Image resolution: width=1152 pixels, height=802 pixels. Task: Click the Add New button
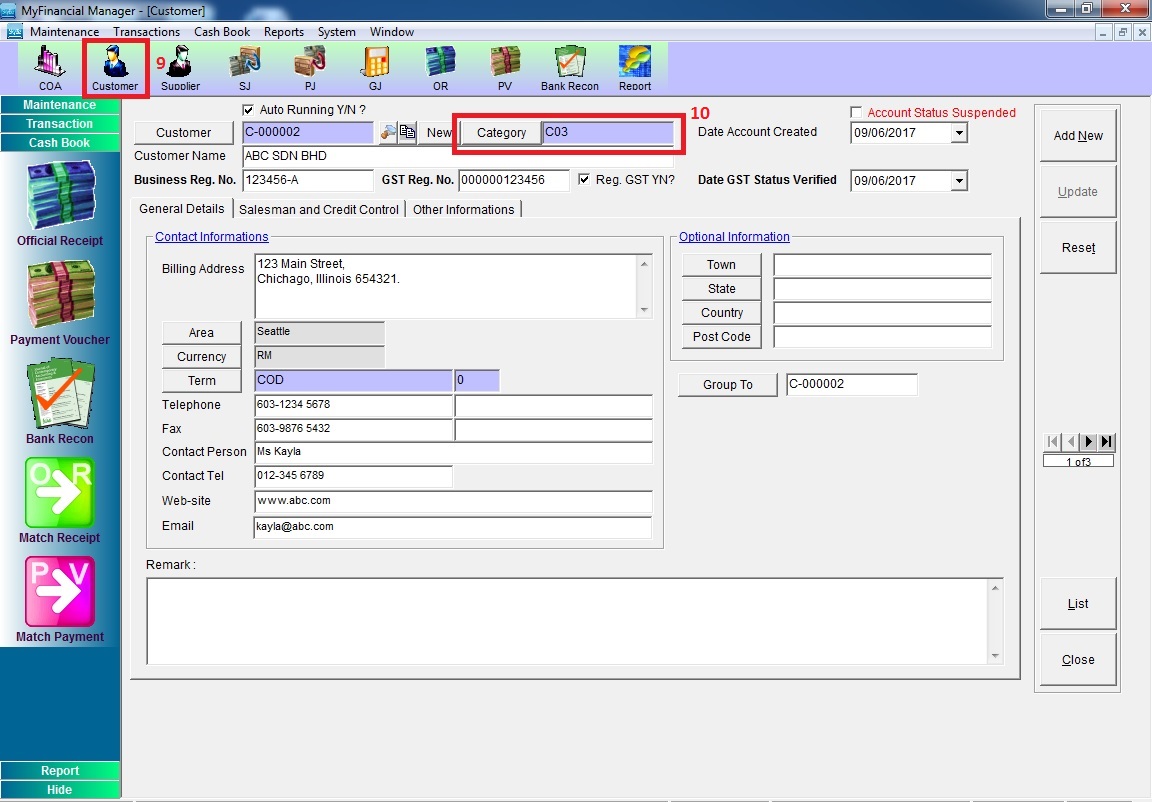[x=1078, y=136]
